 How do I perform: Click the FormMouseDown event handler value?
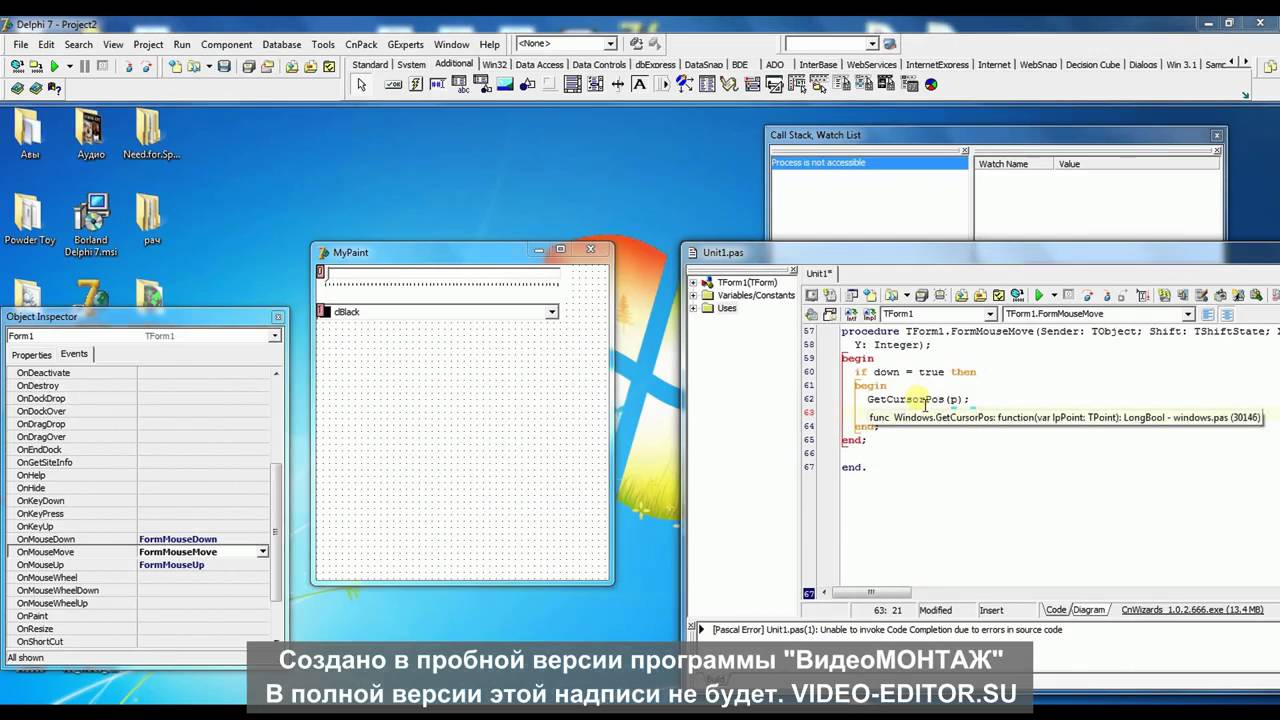[x=178, y=539]
